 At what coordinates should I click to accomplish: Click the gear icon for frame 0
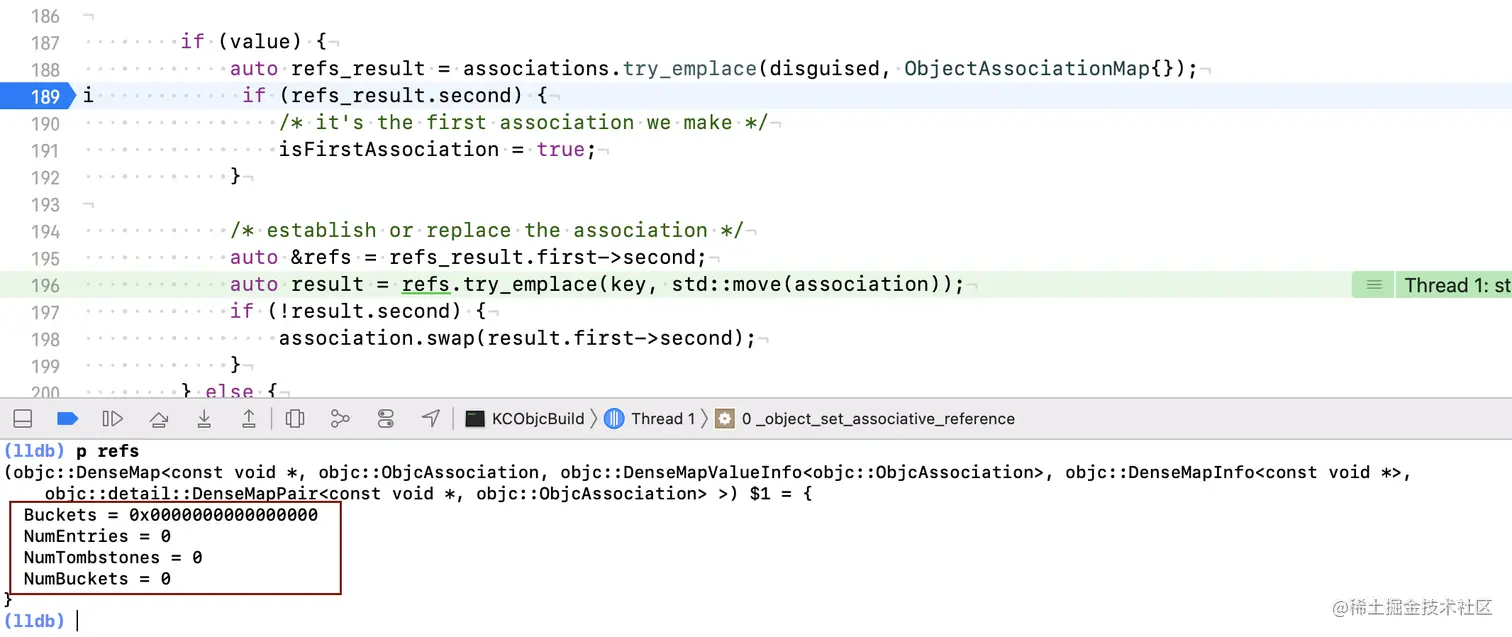point(725,419)
